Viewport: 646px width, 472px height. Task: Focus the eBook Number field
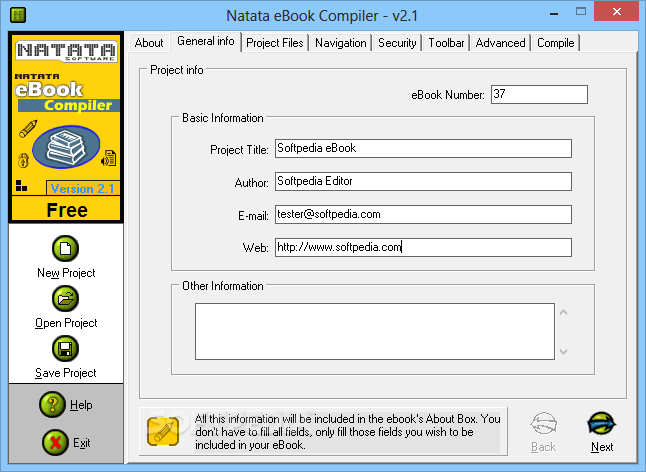point(539,94)
